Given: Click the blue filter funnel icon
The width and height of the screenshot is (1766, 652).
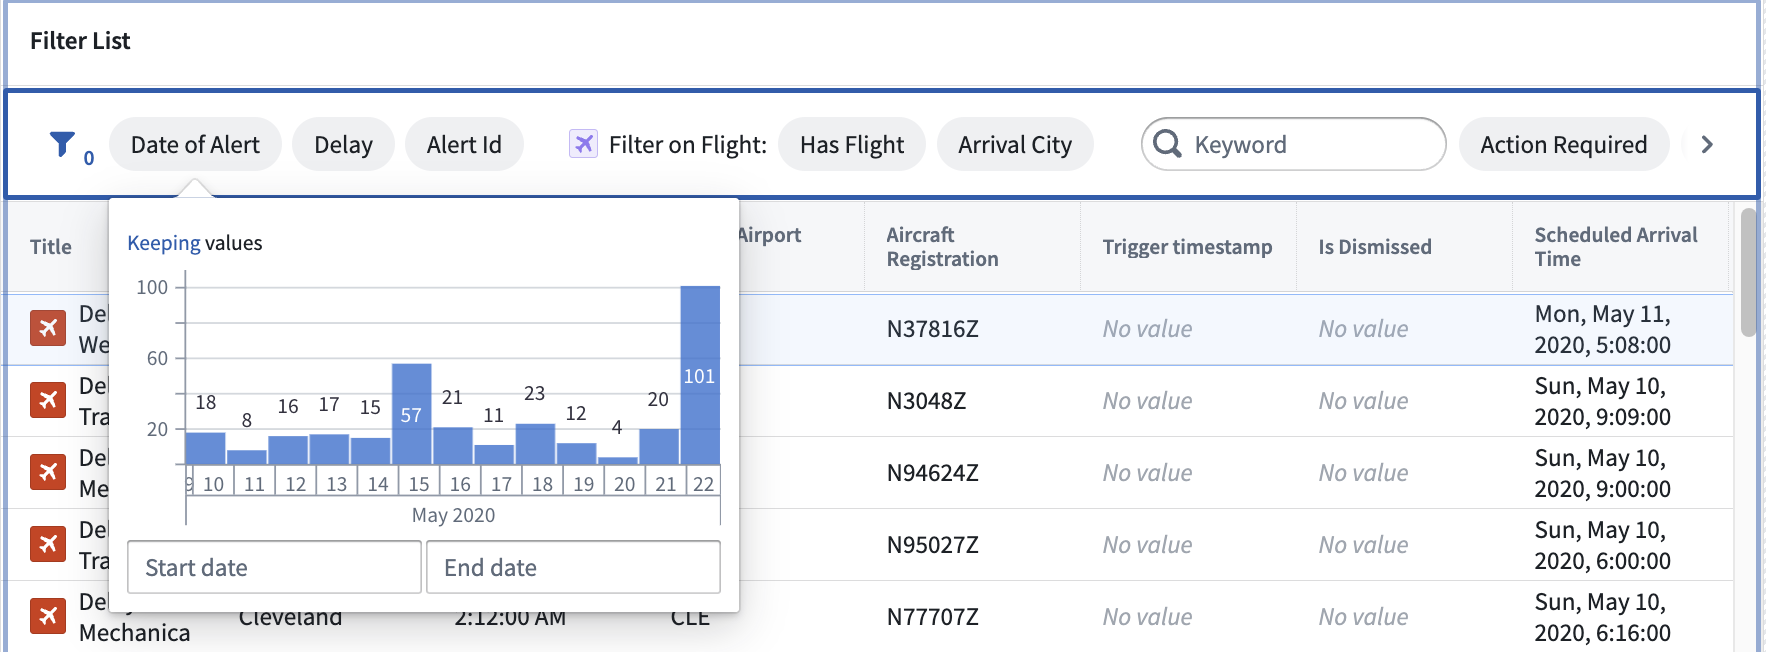Looking at the screenshot, I should 62,144.
